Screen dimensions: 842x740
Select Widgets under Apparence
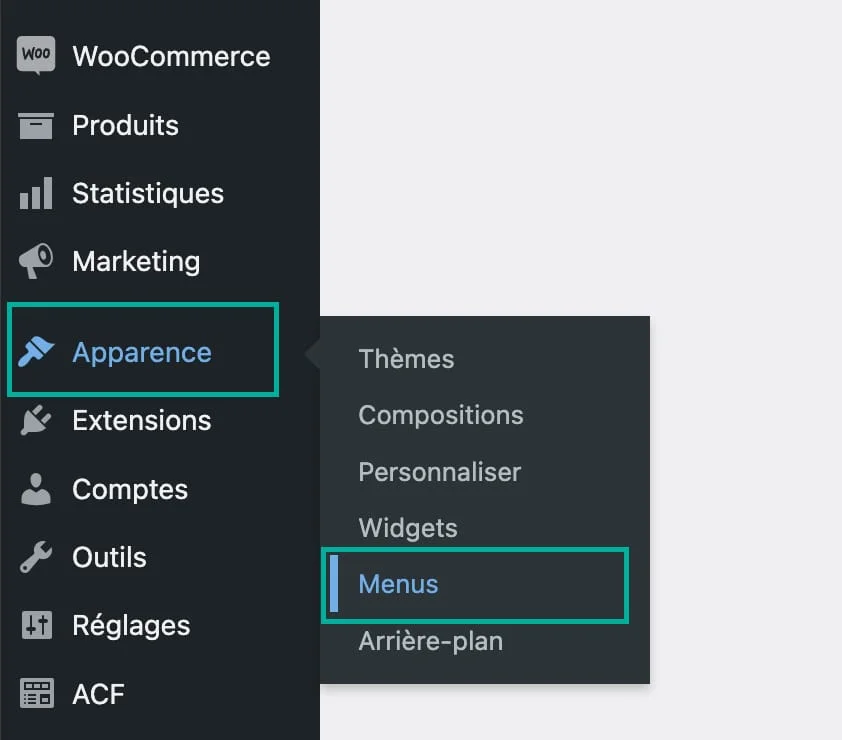pyautogui.click(x=407, y=528)
